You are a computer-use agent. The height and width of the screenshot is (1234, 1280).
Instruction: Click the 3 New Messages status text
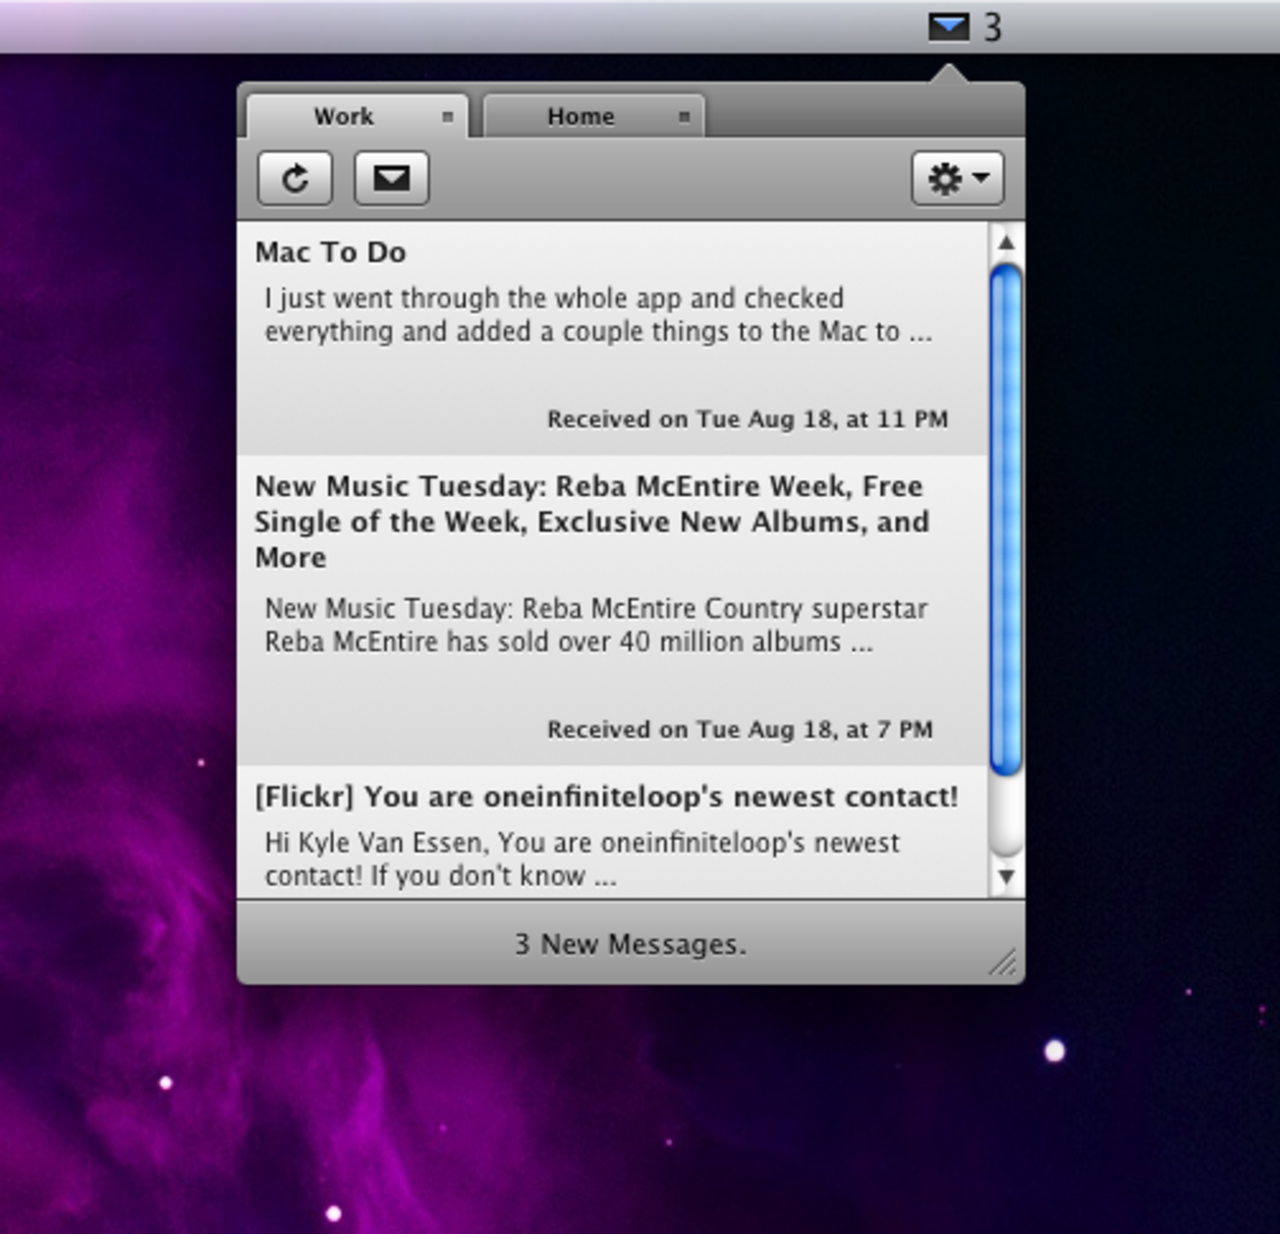pyautogui.click(x=630, y=944)
